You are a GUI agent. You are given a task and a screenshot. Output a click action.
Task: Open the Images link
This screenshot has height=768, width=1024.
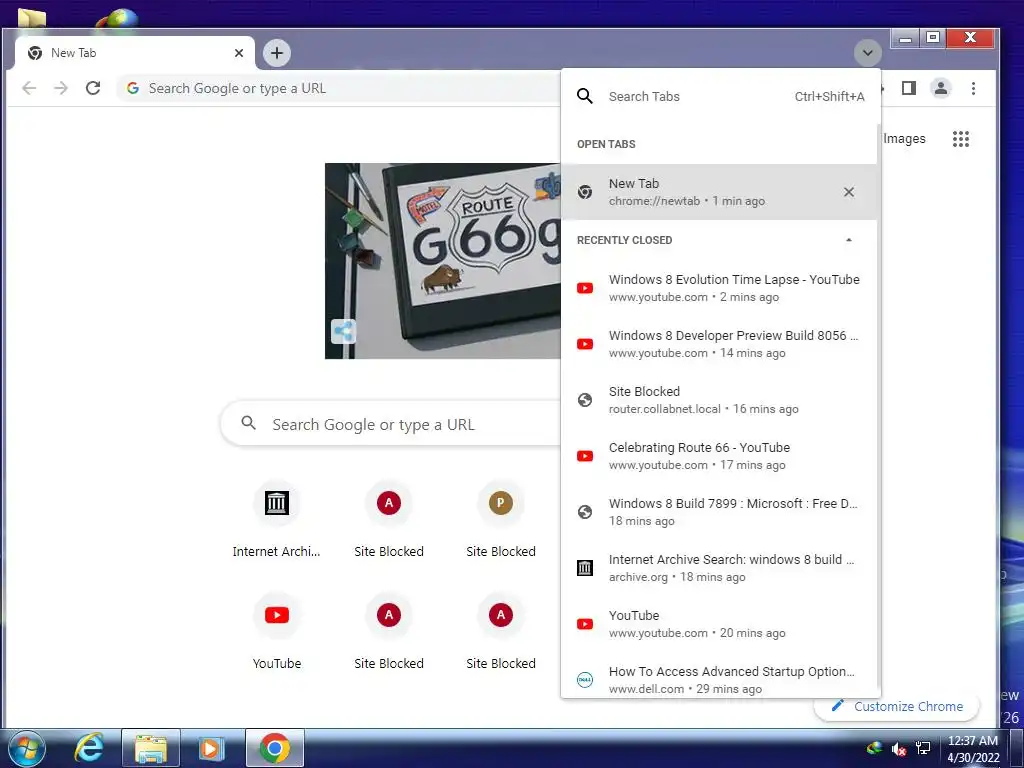tap(904, 138)
